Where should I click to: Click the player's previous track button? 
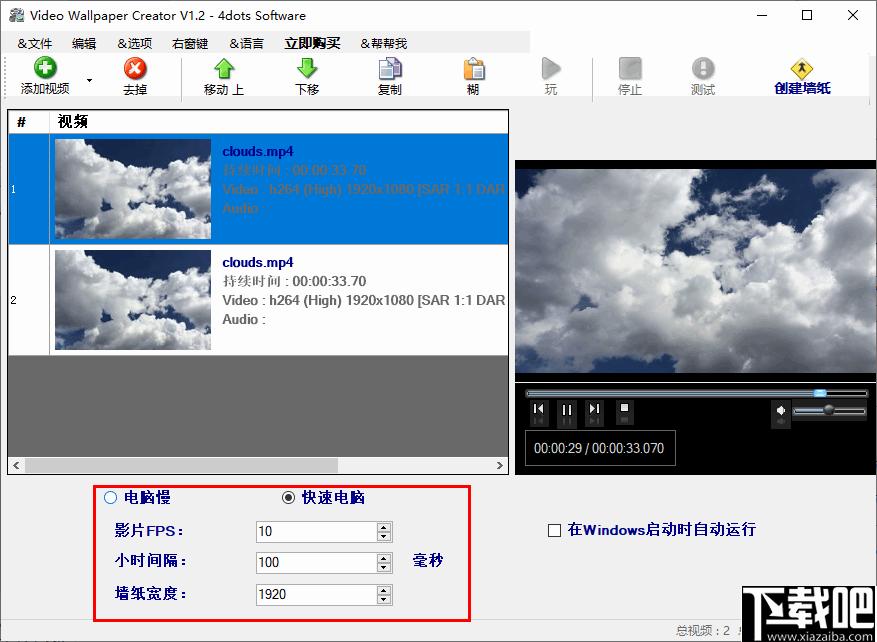click(539, 409)
